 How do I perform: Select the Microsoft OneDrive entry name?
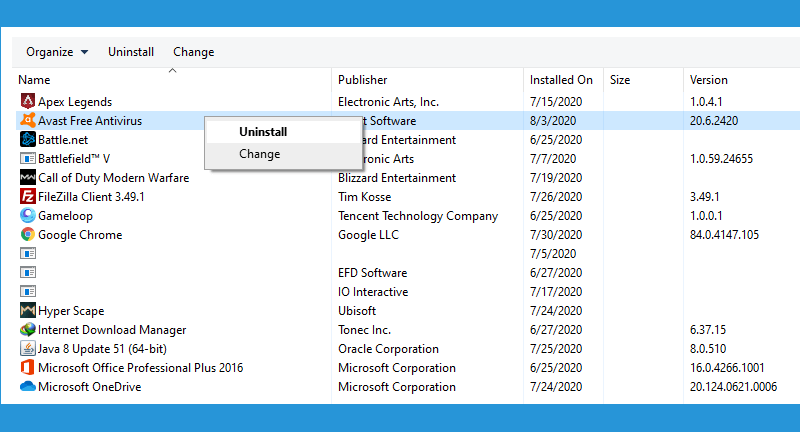(x=89, y=387)
